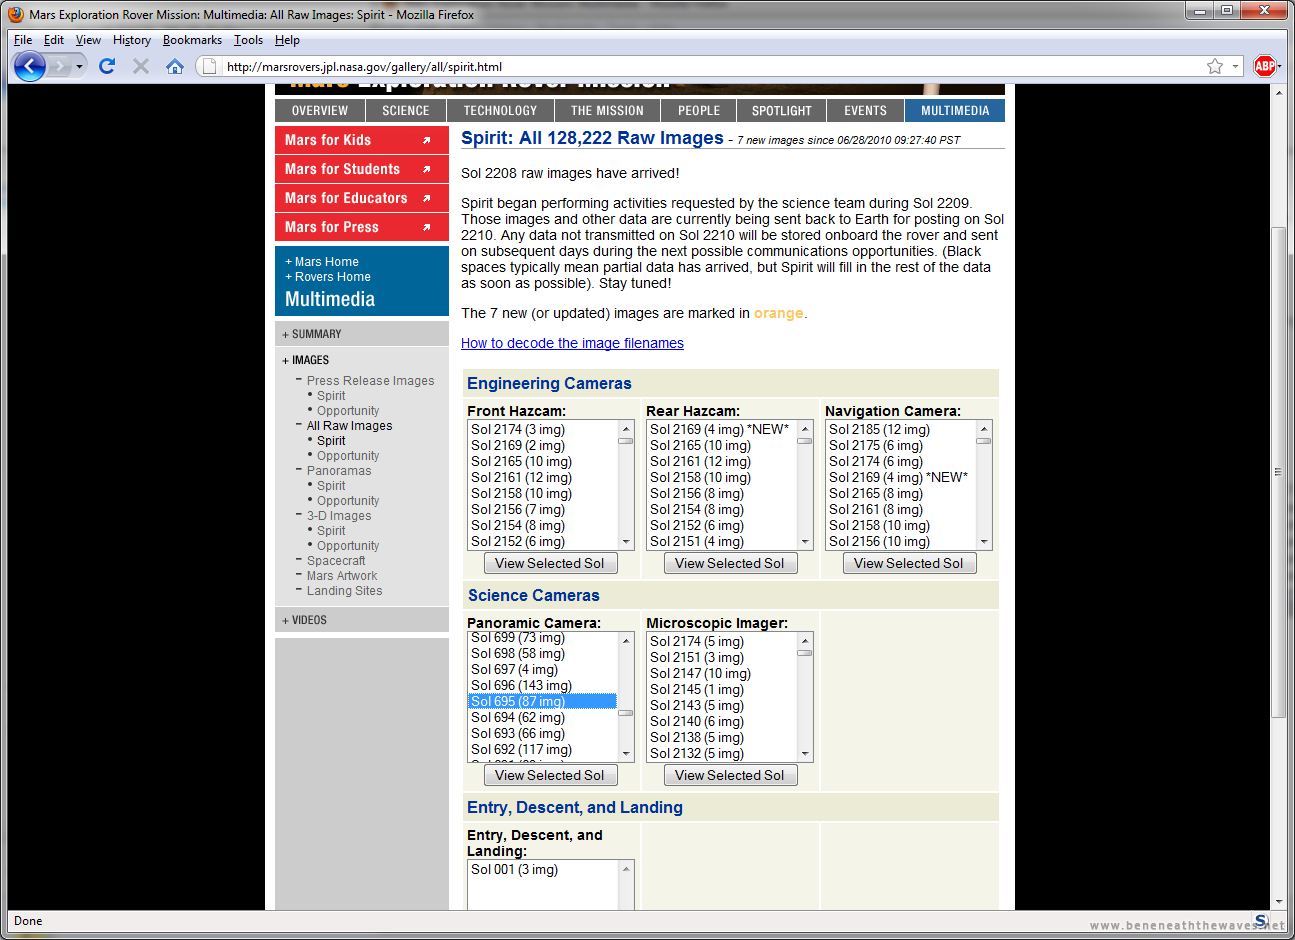Click the Stop loading X icon
Viewport: 1295px width, 940px height.
[141, 66]
